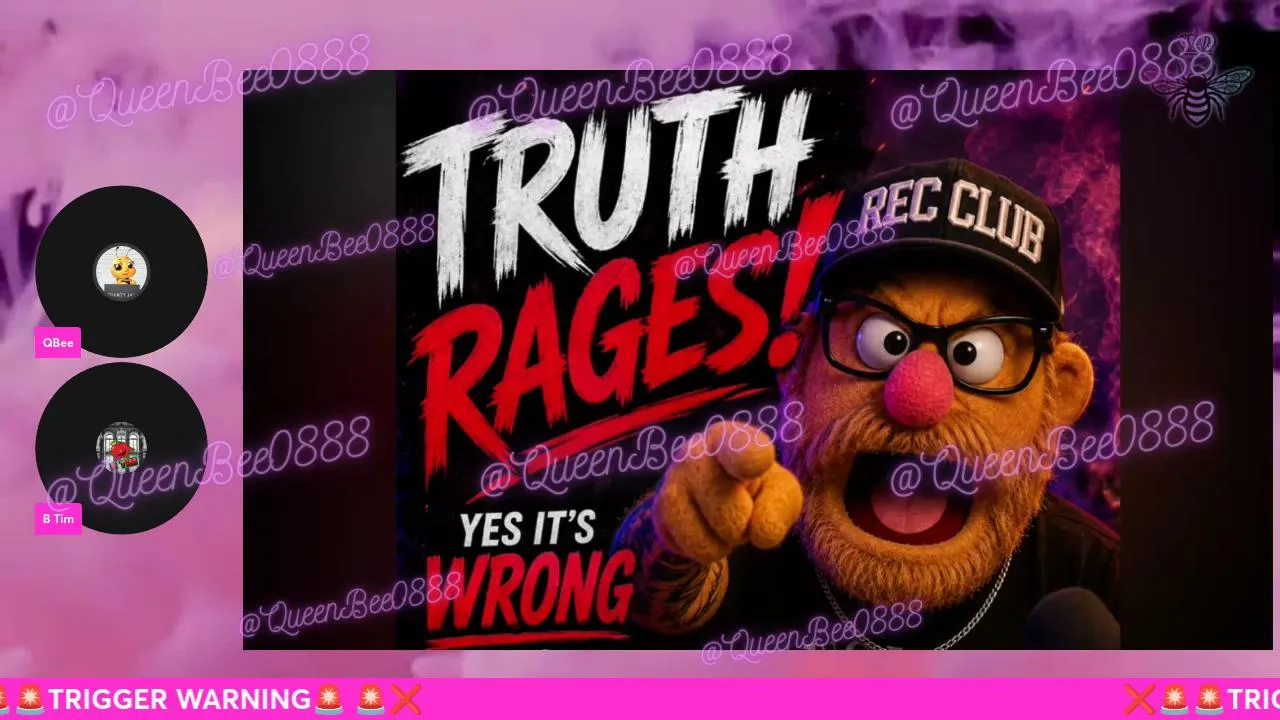Viewport: 1280px width, 720px height.
Task: Select the B Tim name label
Action: coord(58,519)
